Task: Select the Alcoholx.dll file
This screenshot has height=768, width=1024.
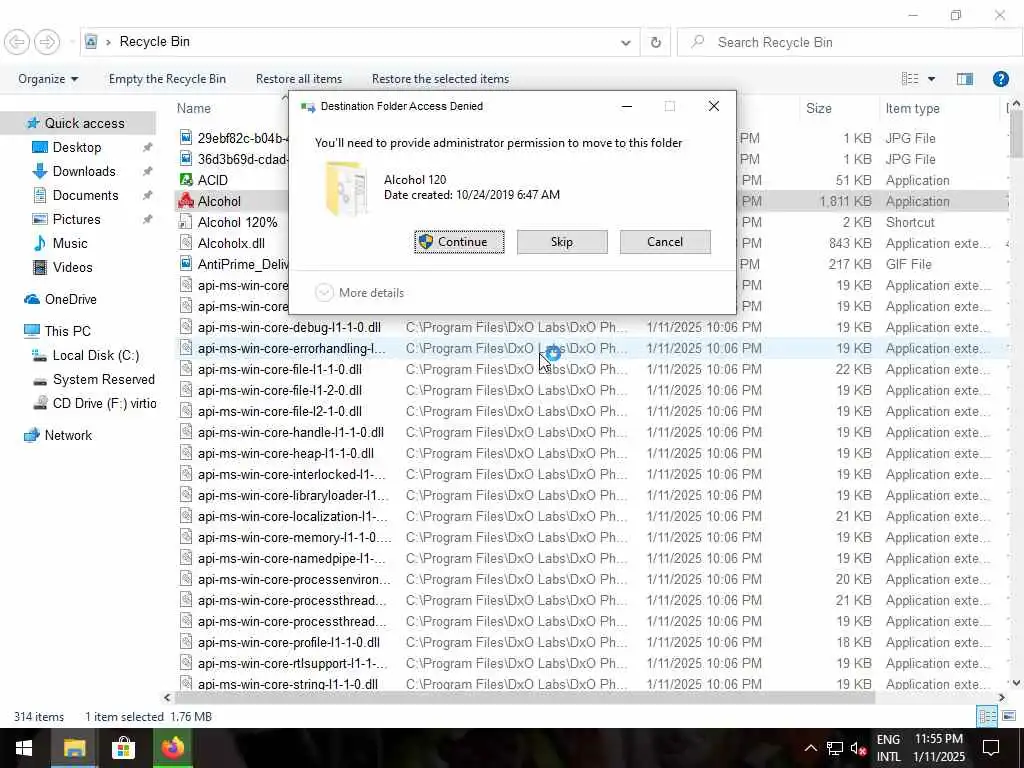Action: point(231,243)
